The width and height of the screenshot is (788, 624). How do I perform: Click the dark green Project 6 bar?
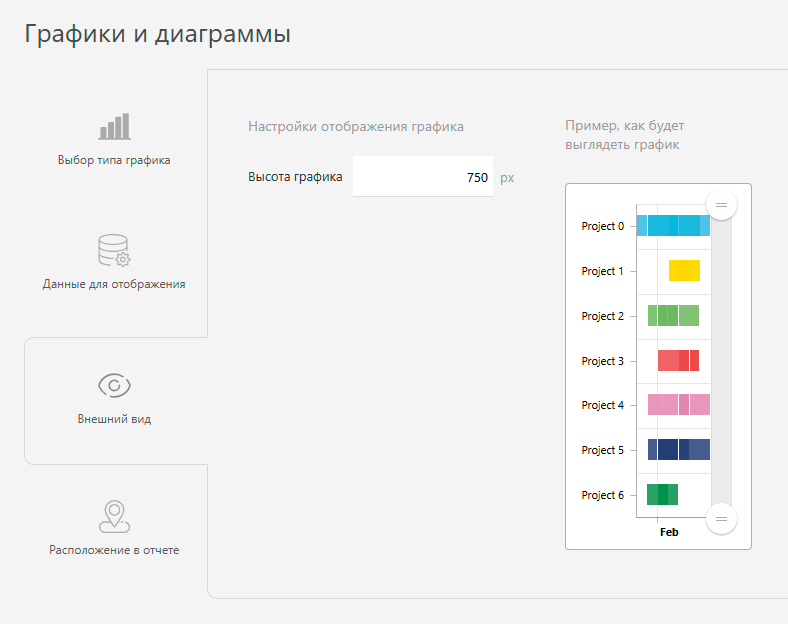tap(662, 494)
